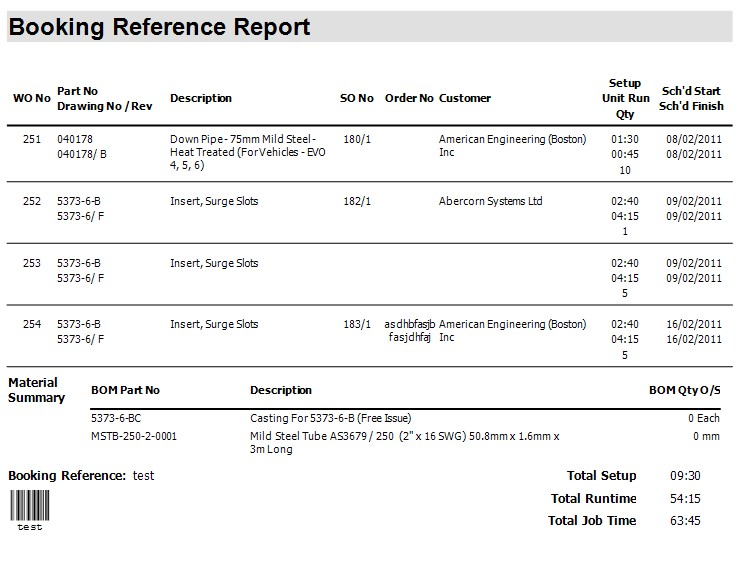Click the Order No column header
This screenshot has width=742, height=562.
click(409, 99)
